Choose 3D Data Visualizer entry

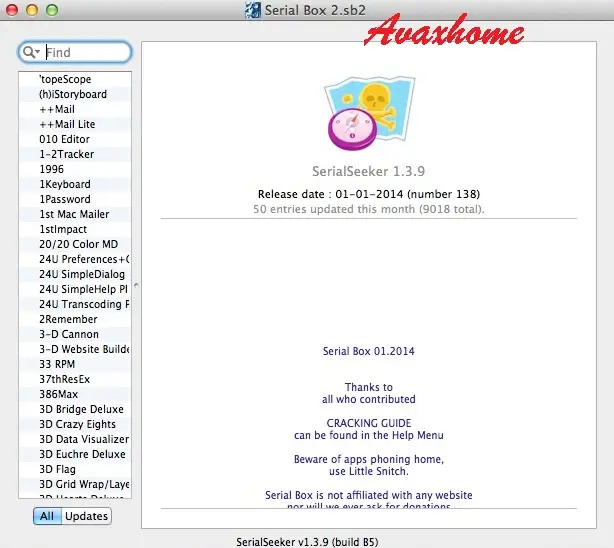(75, 439)
